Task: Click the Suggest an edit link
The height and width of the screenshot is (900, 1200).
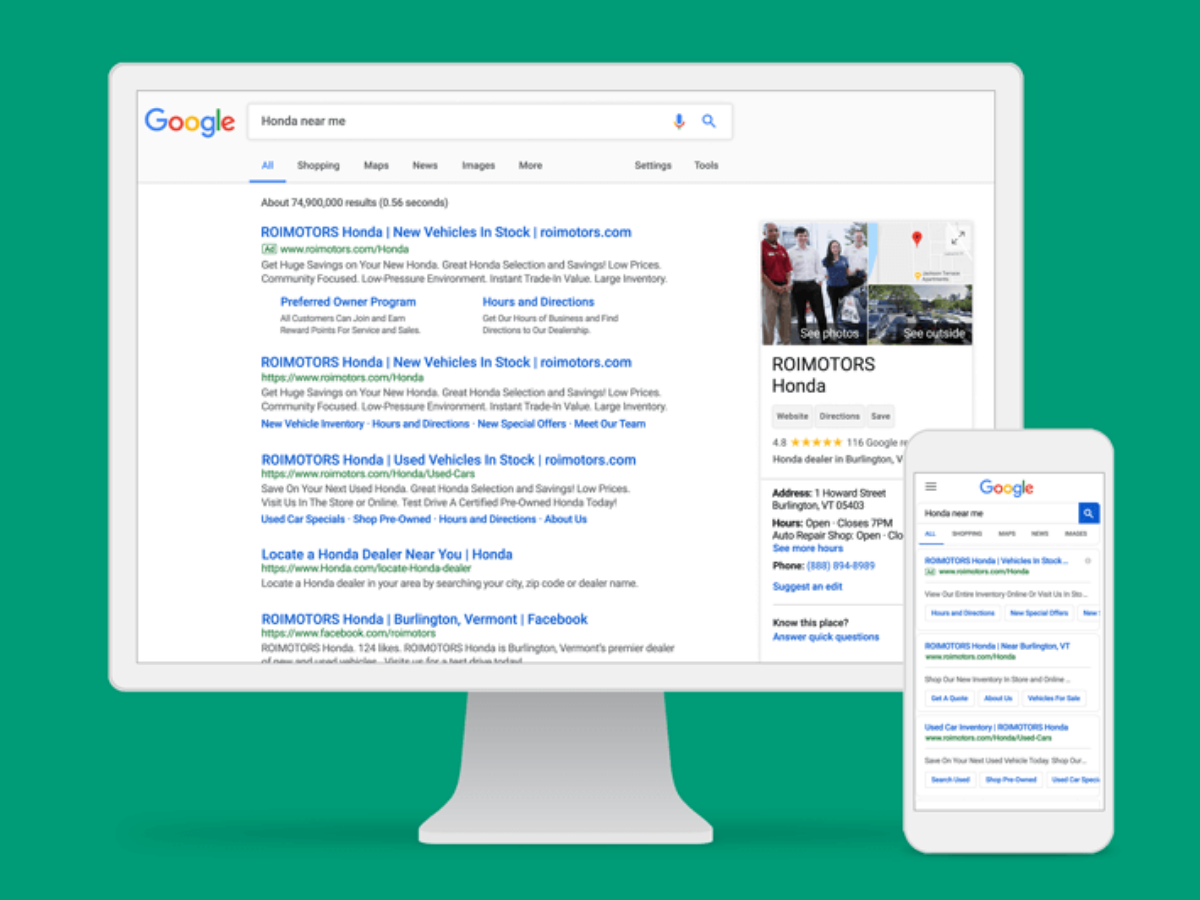Action: pyautogui.click(x=807, y=587)
